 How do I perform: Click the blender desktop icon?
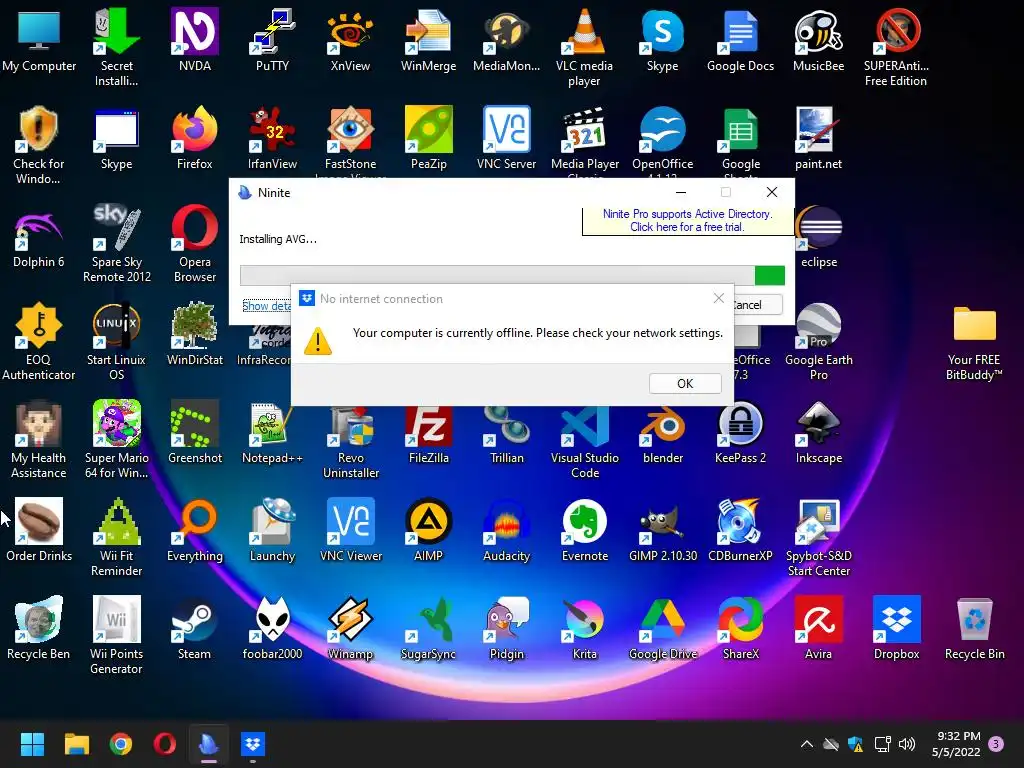tap(663, 431)
